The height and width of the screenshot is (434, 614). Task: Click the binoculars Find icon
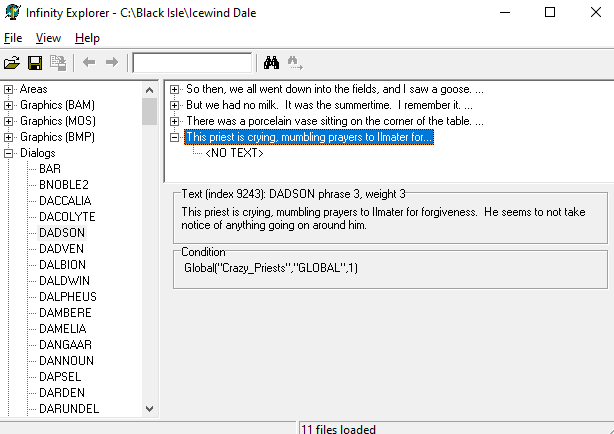pos(271,63)
